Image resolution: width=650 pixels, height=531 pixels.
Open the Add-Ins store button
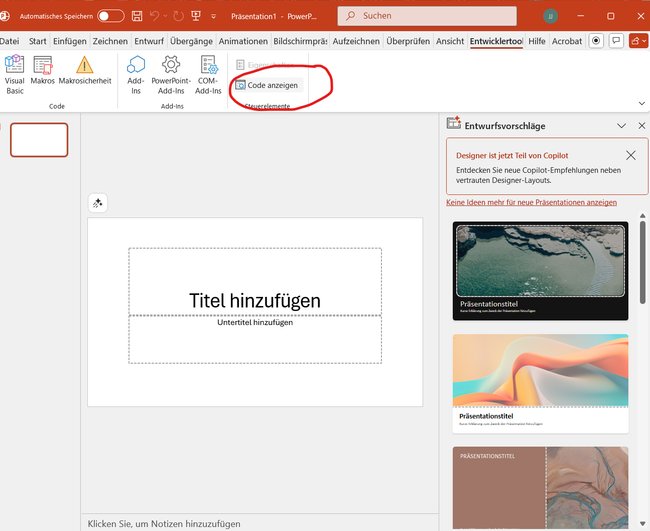point(136,75)
